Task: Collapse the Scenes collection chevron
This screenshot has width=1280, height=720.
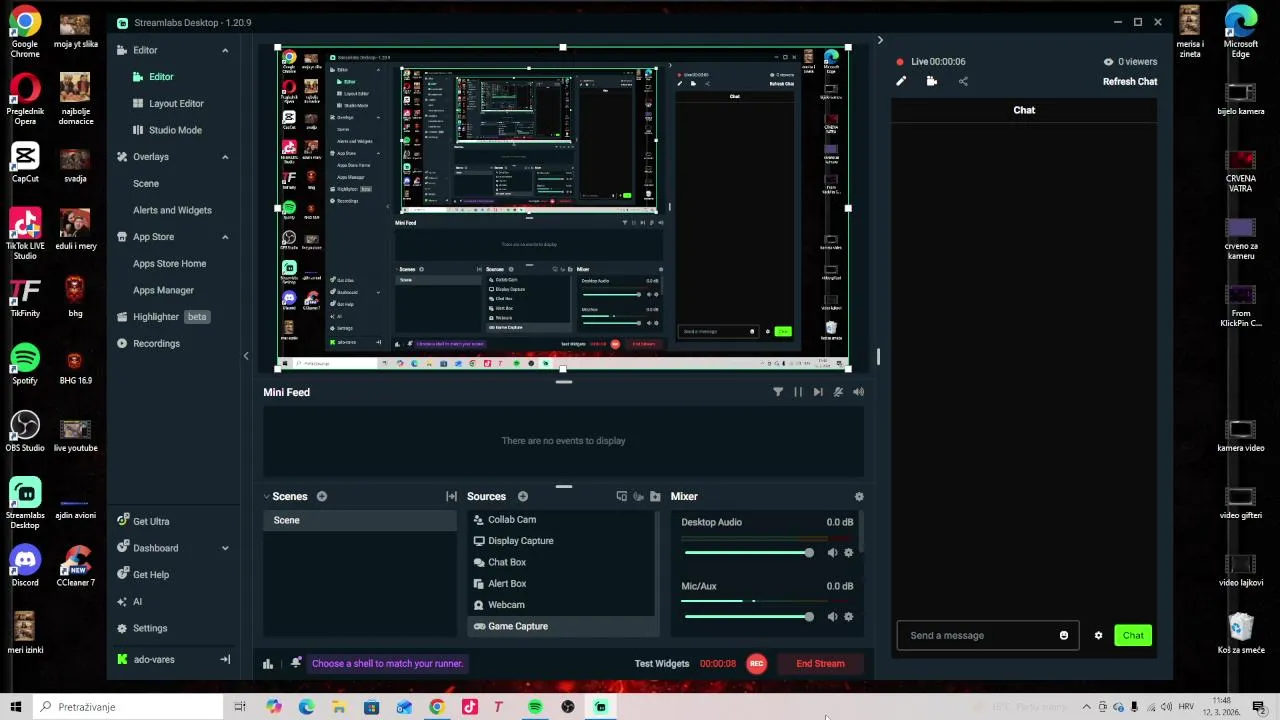Action: pos(267,496)
